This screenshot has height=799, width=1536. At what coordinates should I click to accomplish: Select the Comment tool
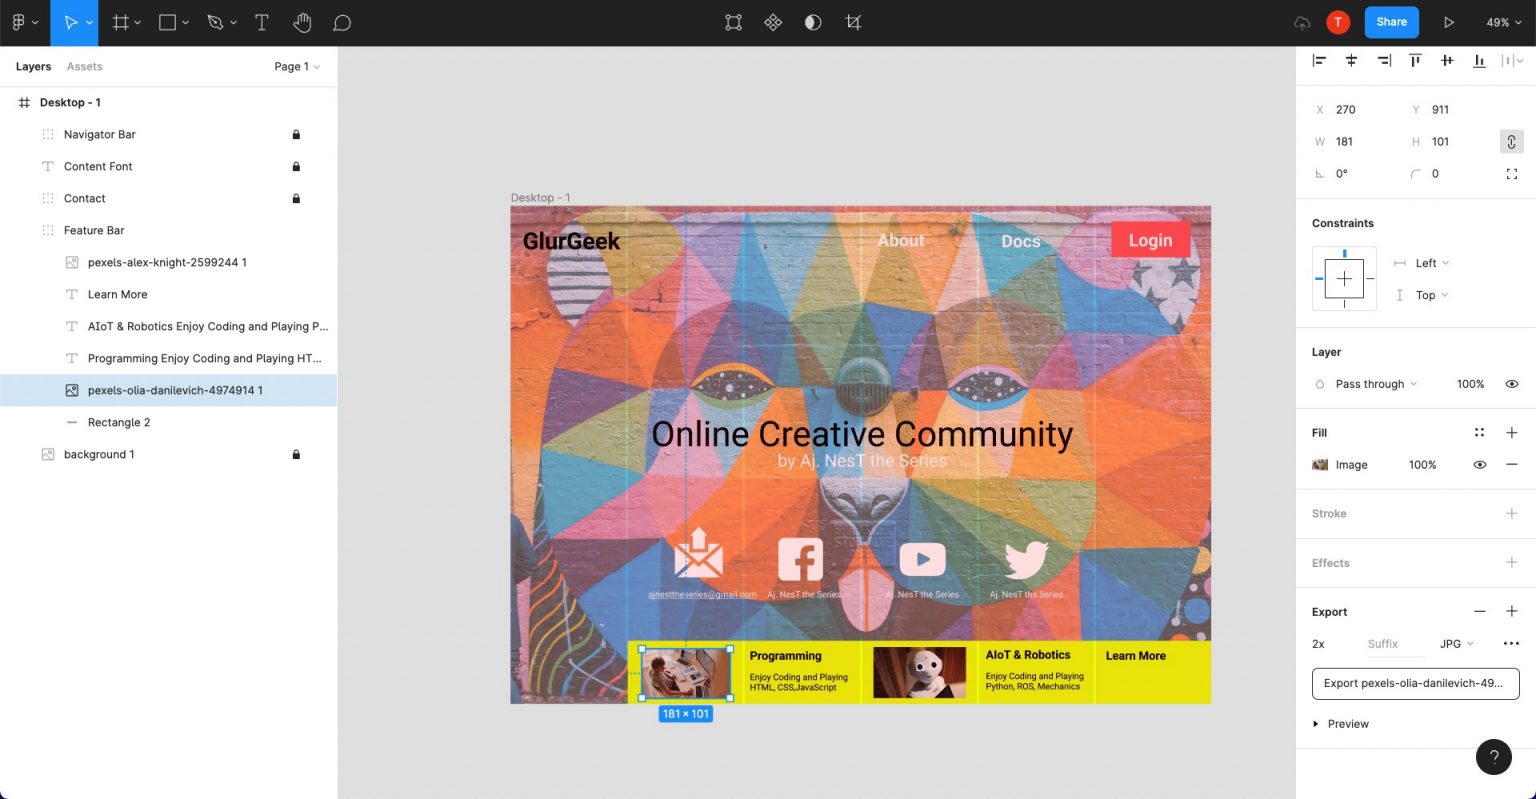coord(342,22)
